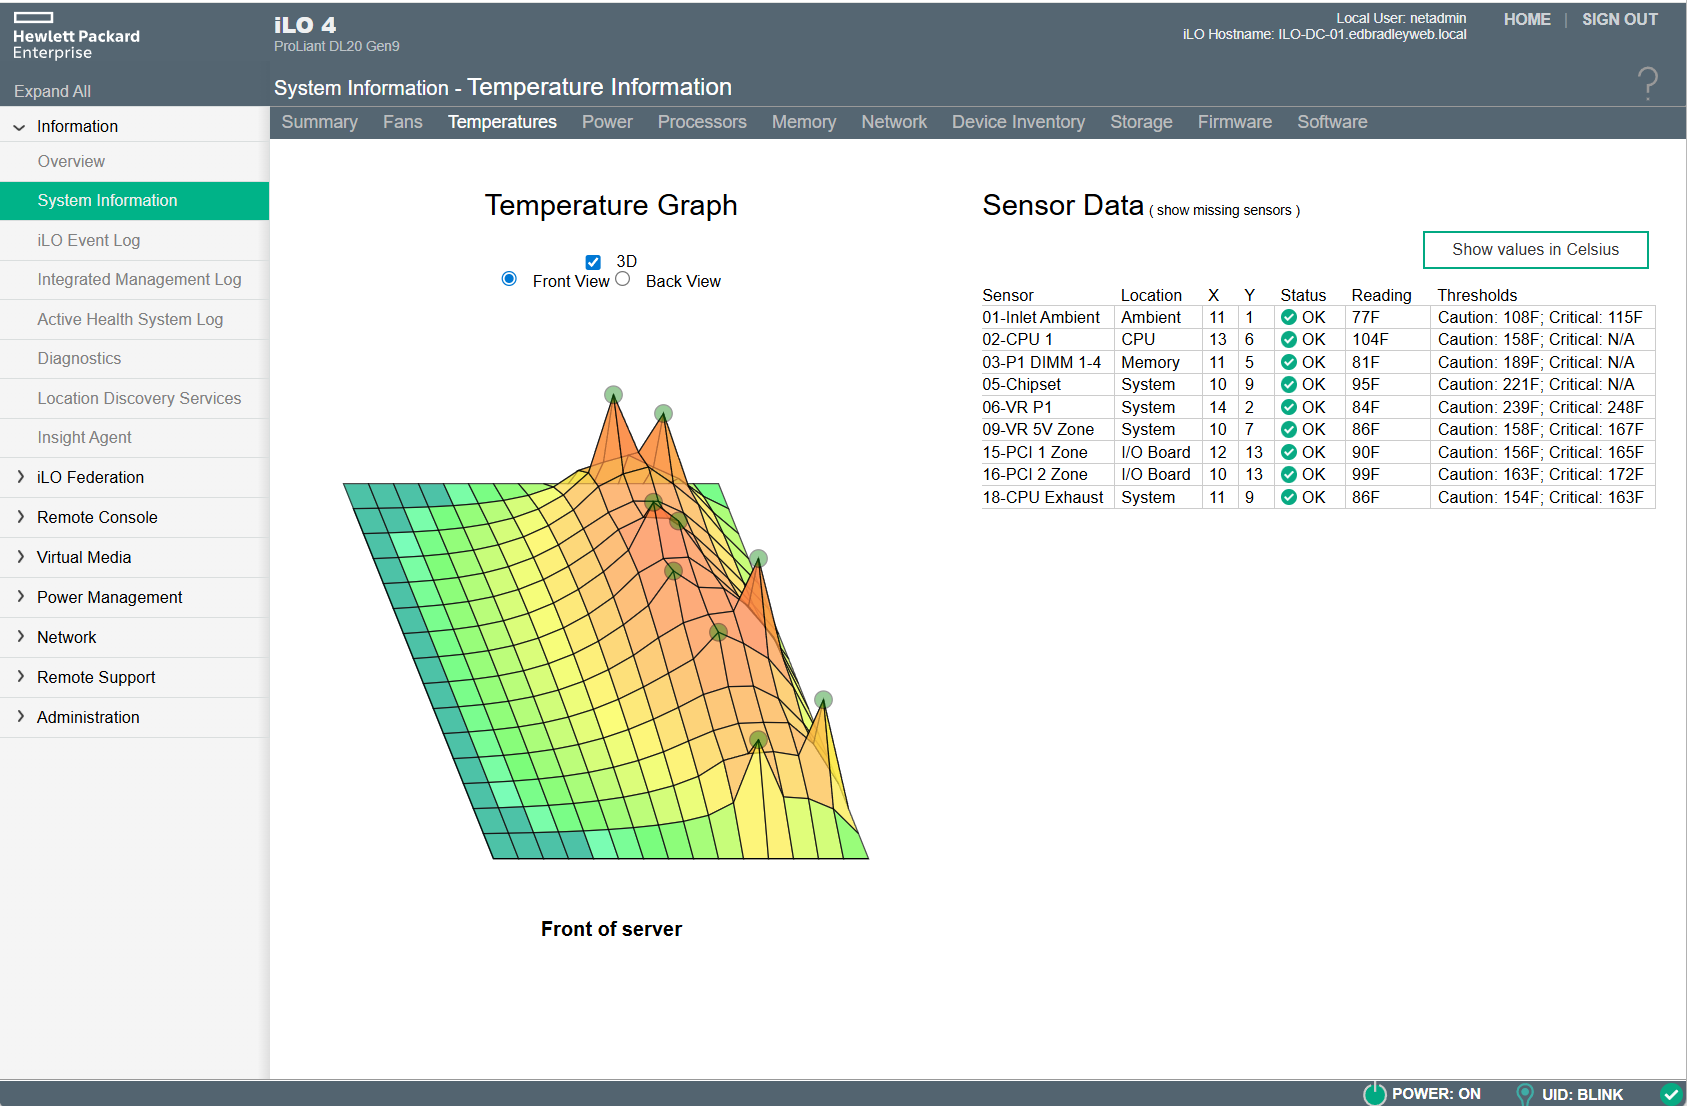Click OK status icon for 18-CPU Exhaust
This screenshot has width=1687, height=1106.
(1289, 497)
